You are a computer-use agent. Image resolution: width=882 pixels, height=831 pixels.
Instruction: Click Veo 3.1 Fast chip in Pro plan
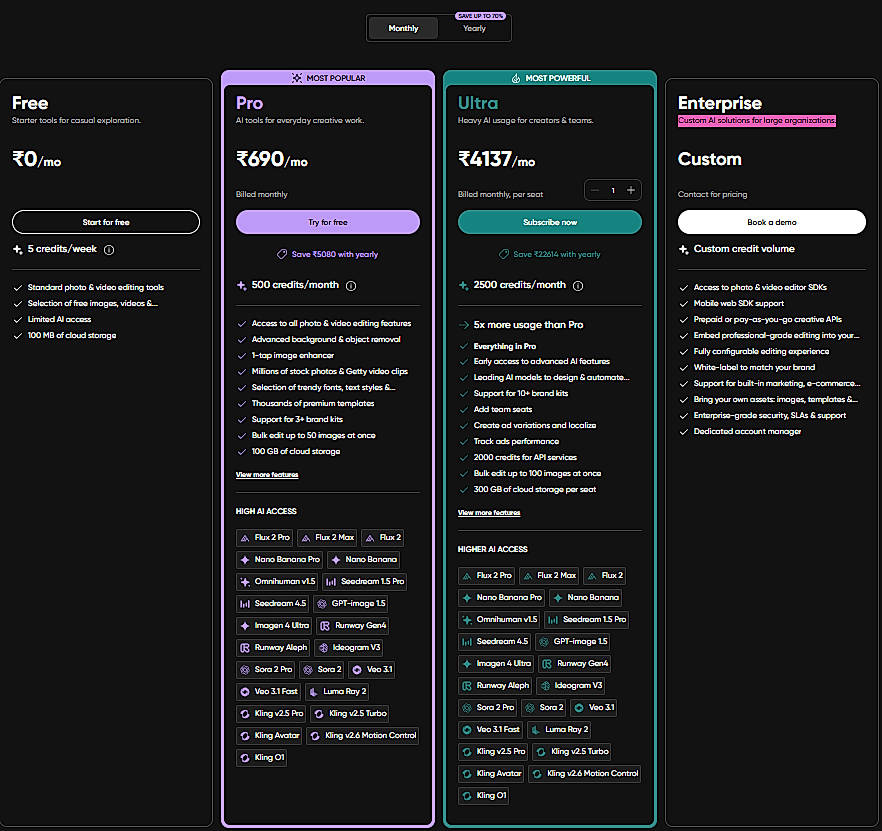click(x=268, y=691)
